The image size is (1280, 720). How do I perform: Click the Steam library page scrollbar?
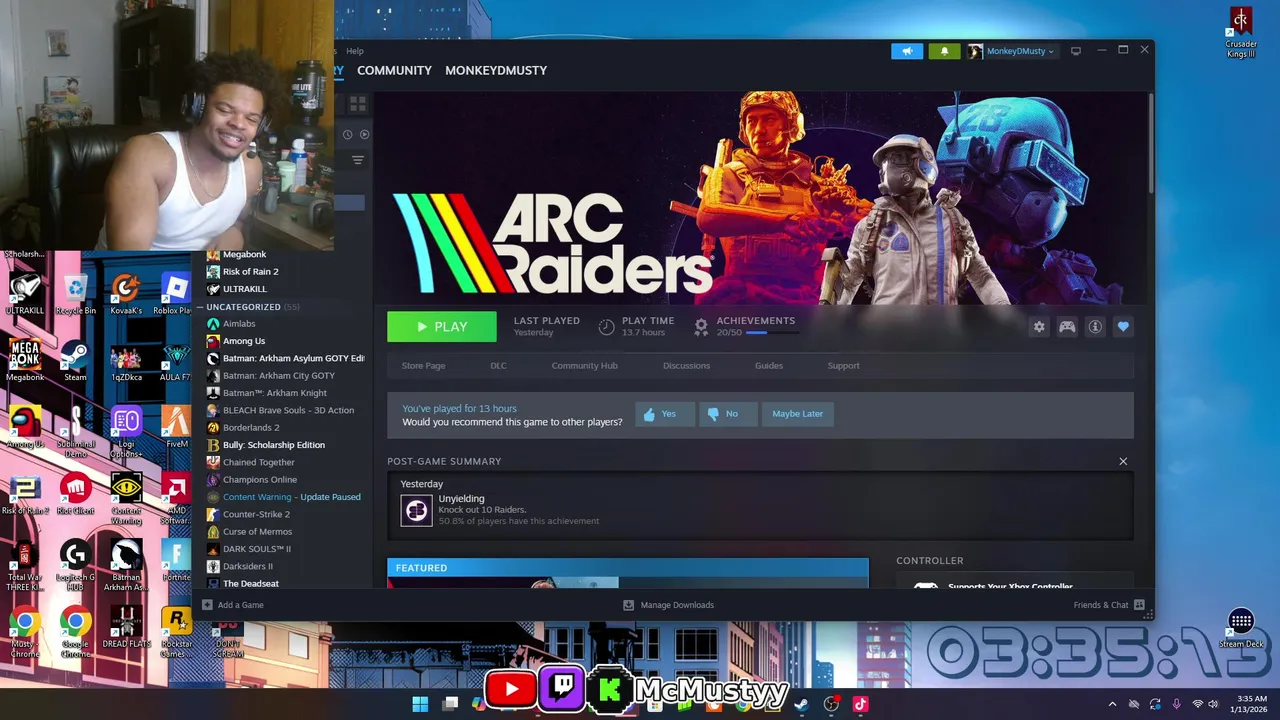coord(1150,145)
